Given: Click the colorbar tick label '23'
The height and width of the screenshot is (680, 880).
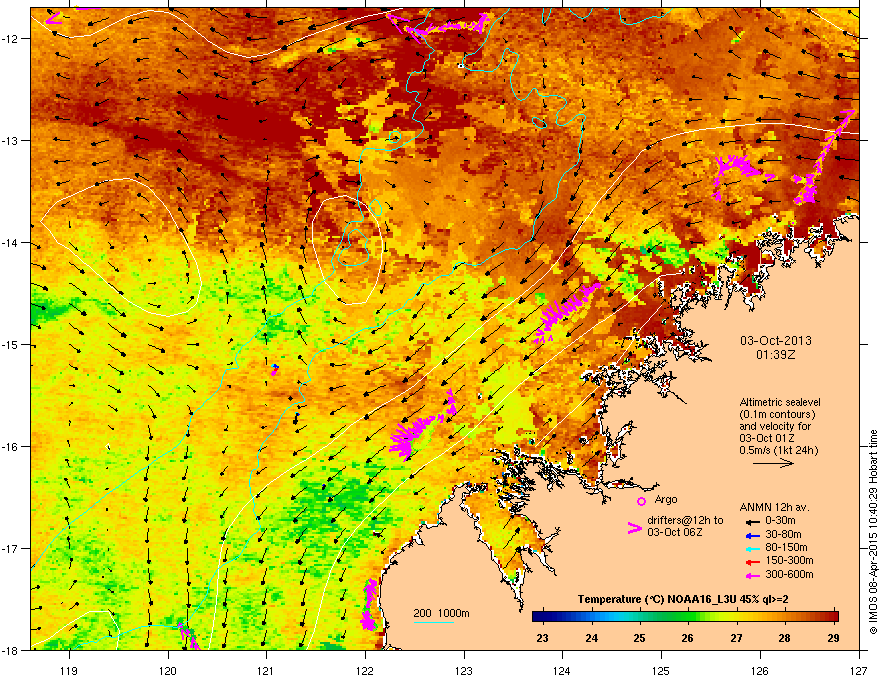Looking at the screenshot, I should tap(542, 638).
